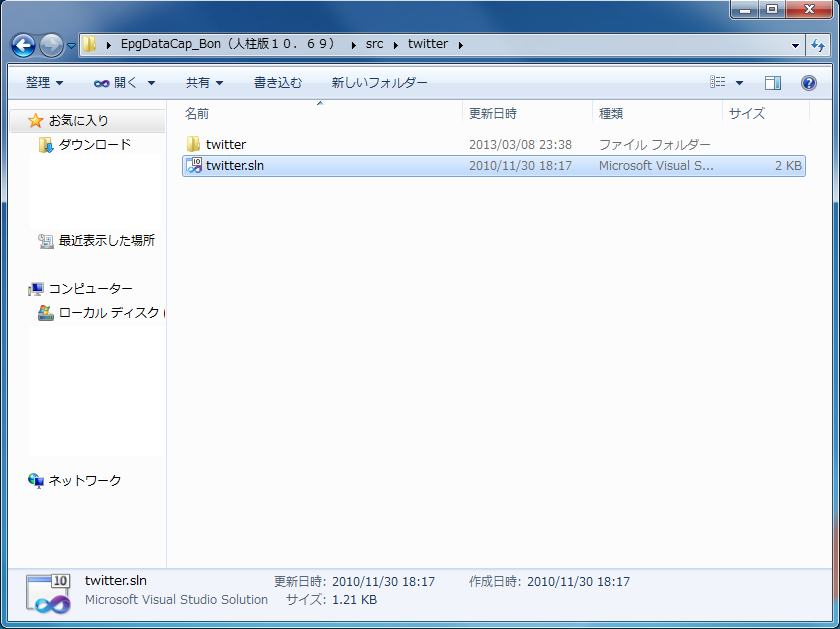The height and width of the screenshot is (629, 840).
Task: Click the ローカル ディスク drive icon
Action: coord(46,313)
